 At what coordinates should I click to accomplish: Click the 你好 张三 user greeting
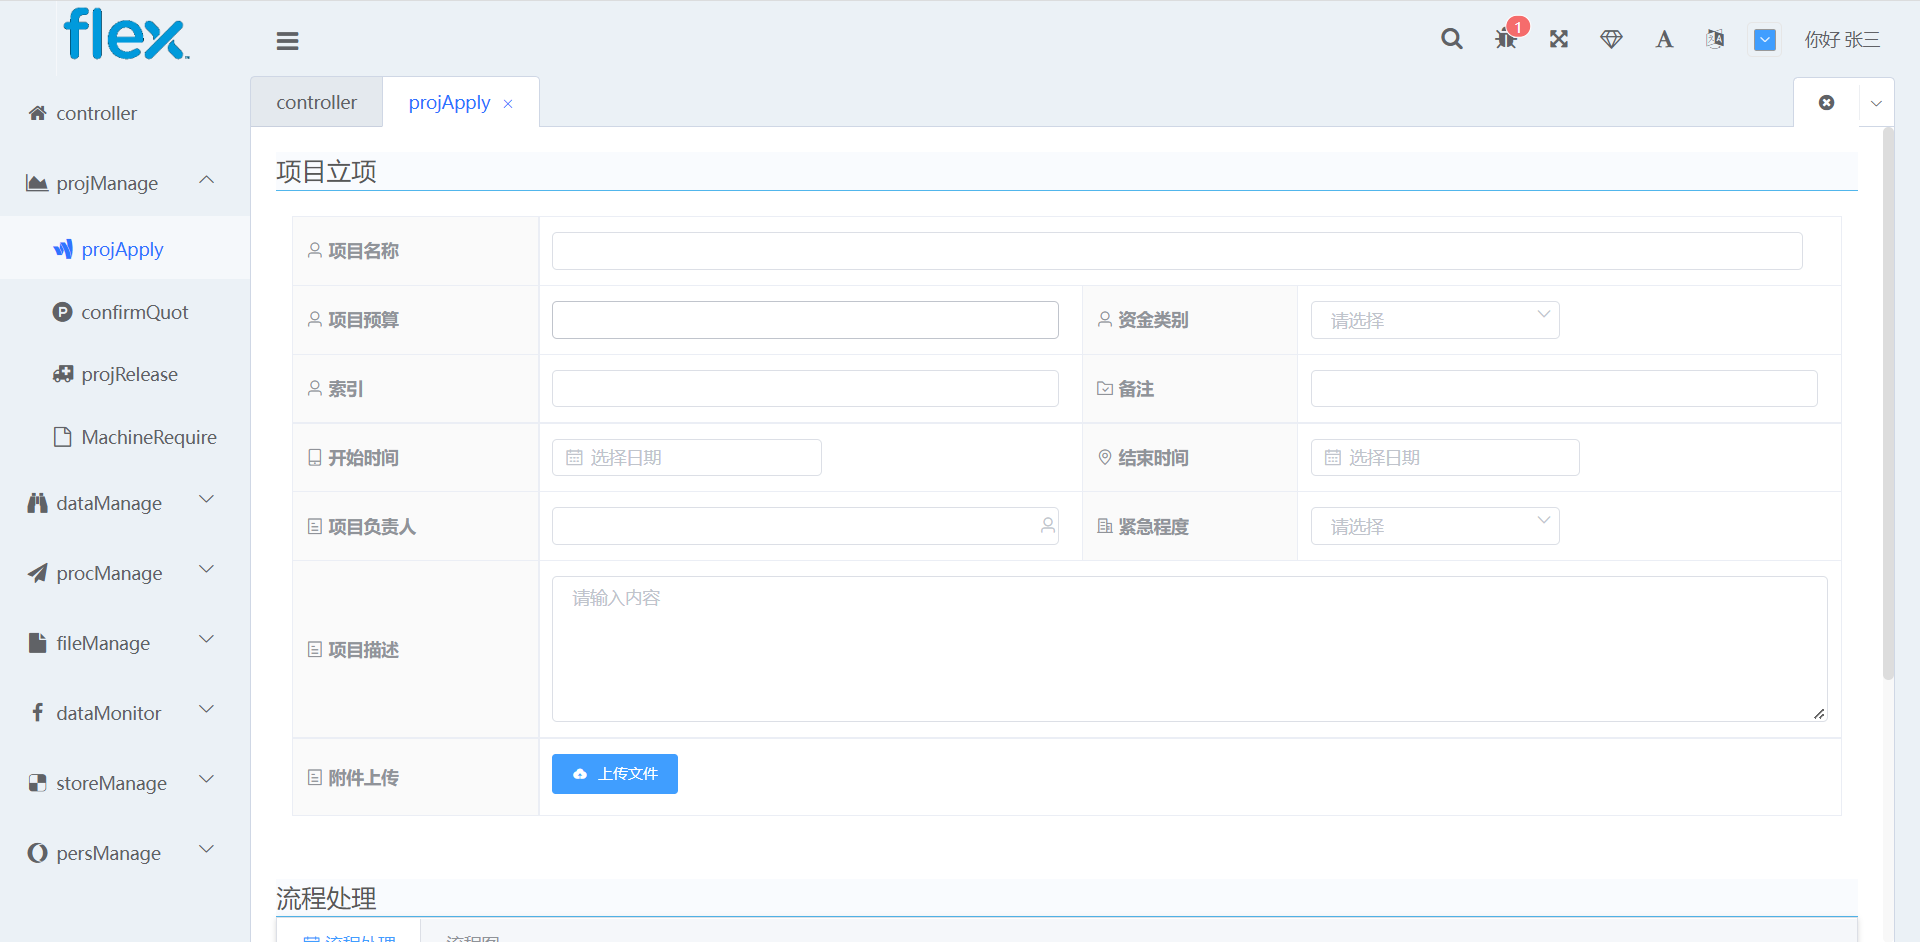(1842, 40)
